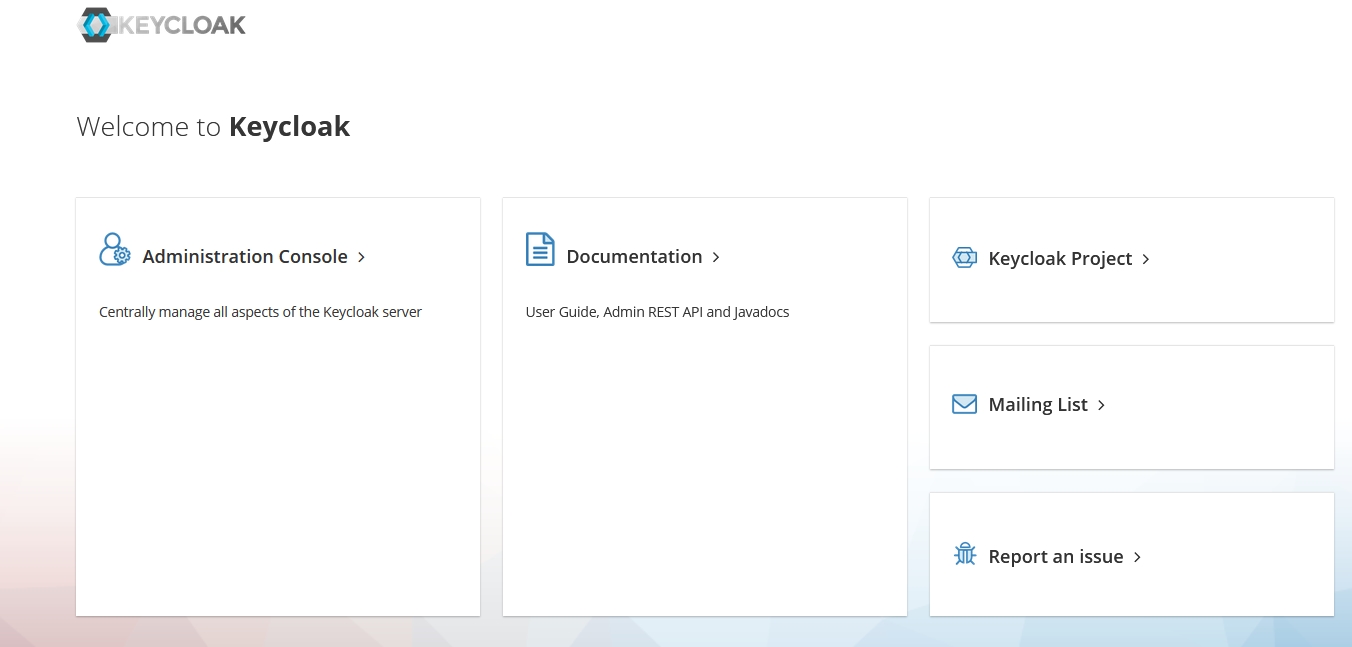This screenshot has height=647, width=1352.
Task: Click the Documentation page icon
Action: pos(540,250)
